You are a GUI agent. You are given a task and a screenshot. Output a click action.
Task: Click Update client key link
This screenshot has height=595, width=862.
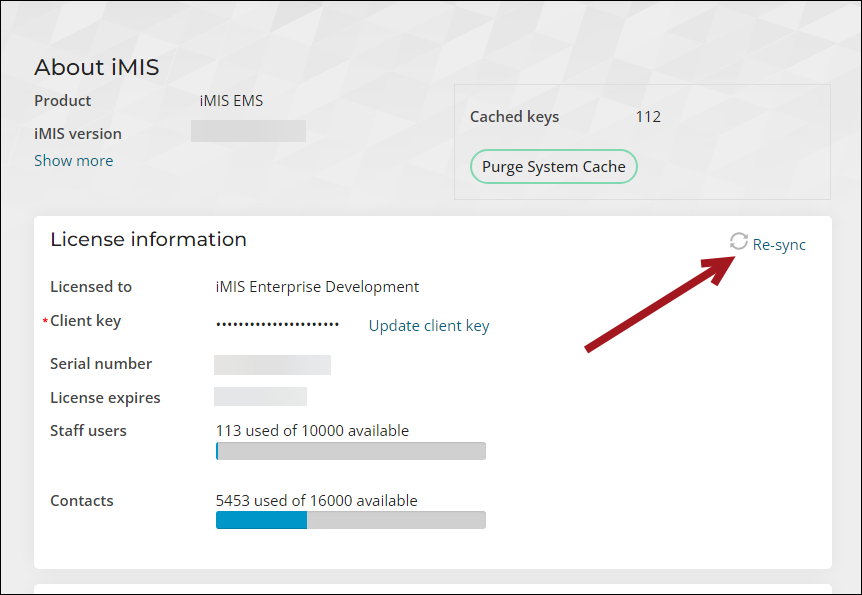point(429,326)
